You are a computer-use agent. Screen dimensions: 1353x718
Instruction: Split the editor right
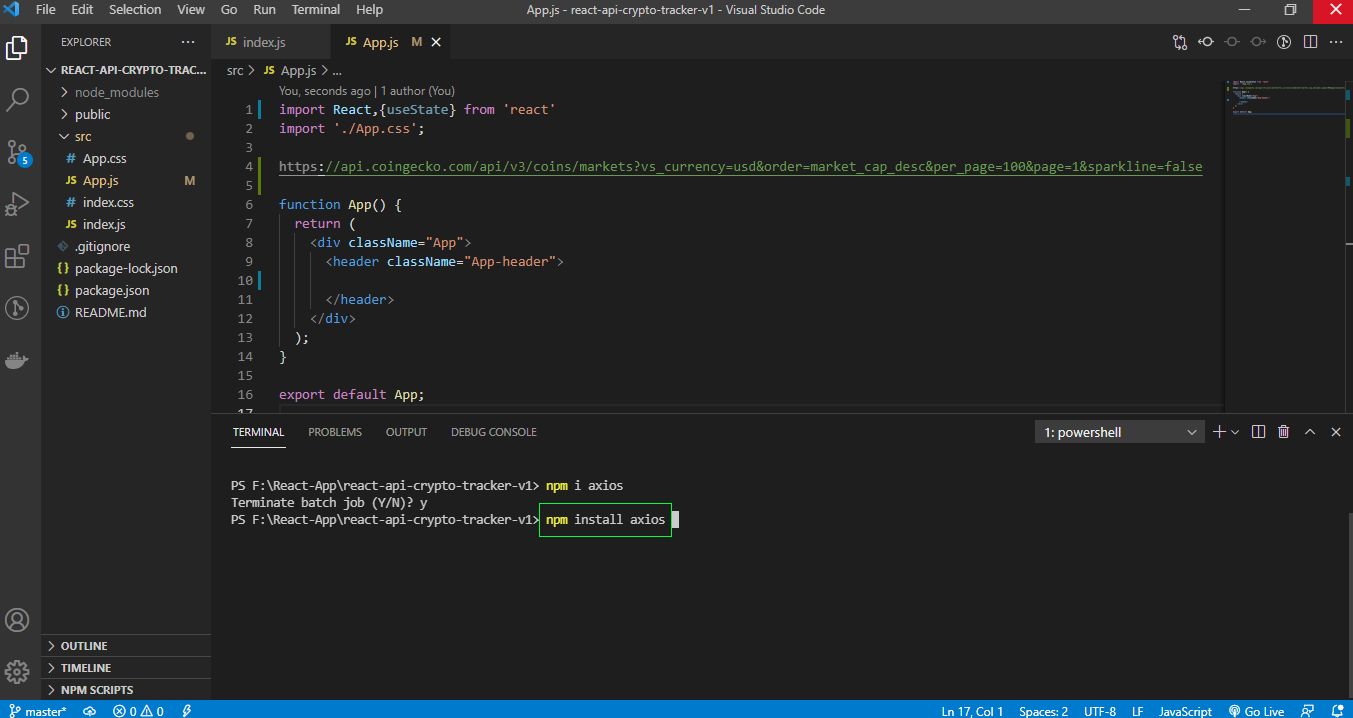[1310, 42]
